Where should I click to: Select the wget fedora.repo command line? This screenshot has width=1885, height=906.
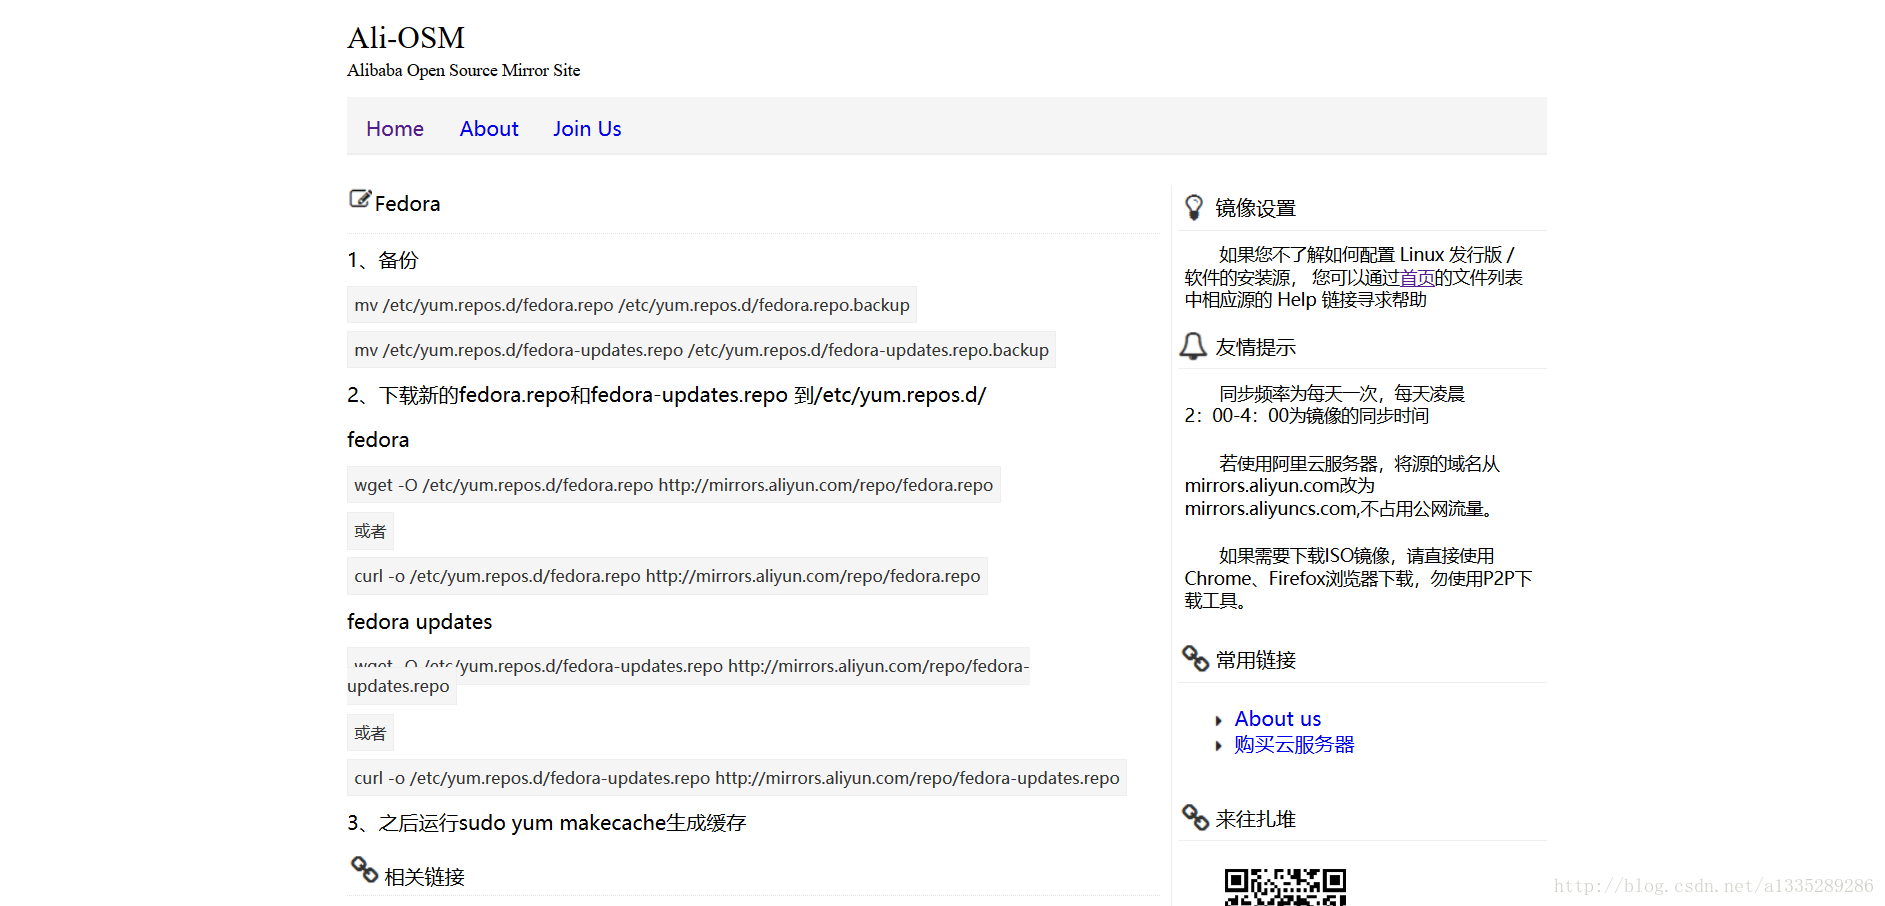tap(674, 485)
